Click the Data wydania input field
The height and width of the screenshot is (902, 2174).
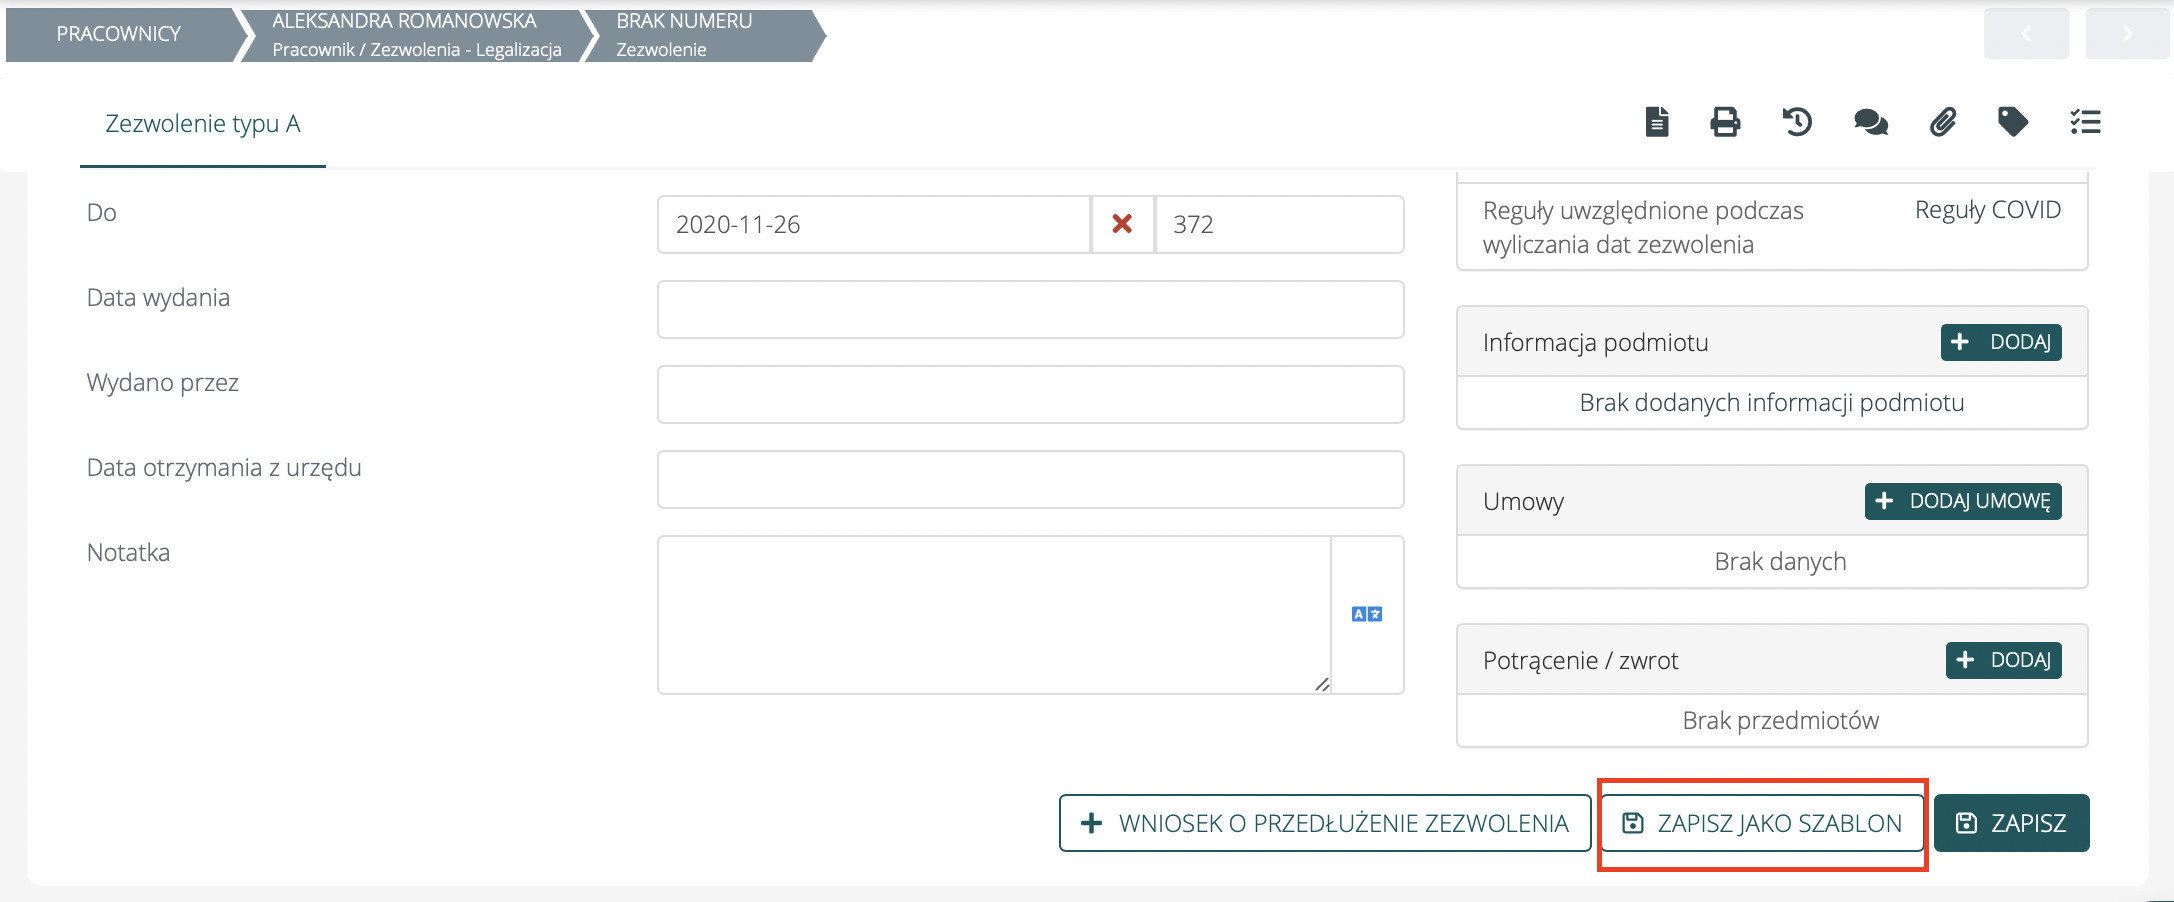tap(1030, 309)
